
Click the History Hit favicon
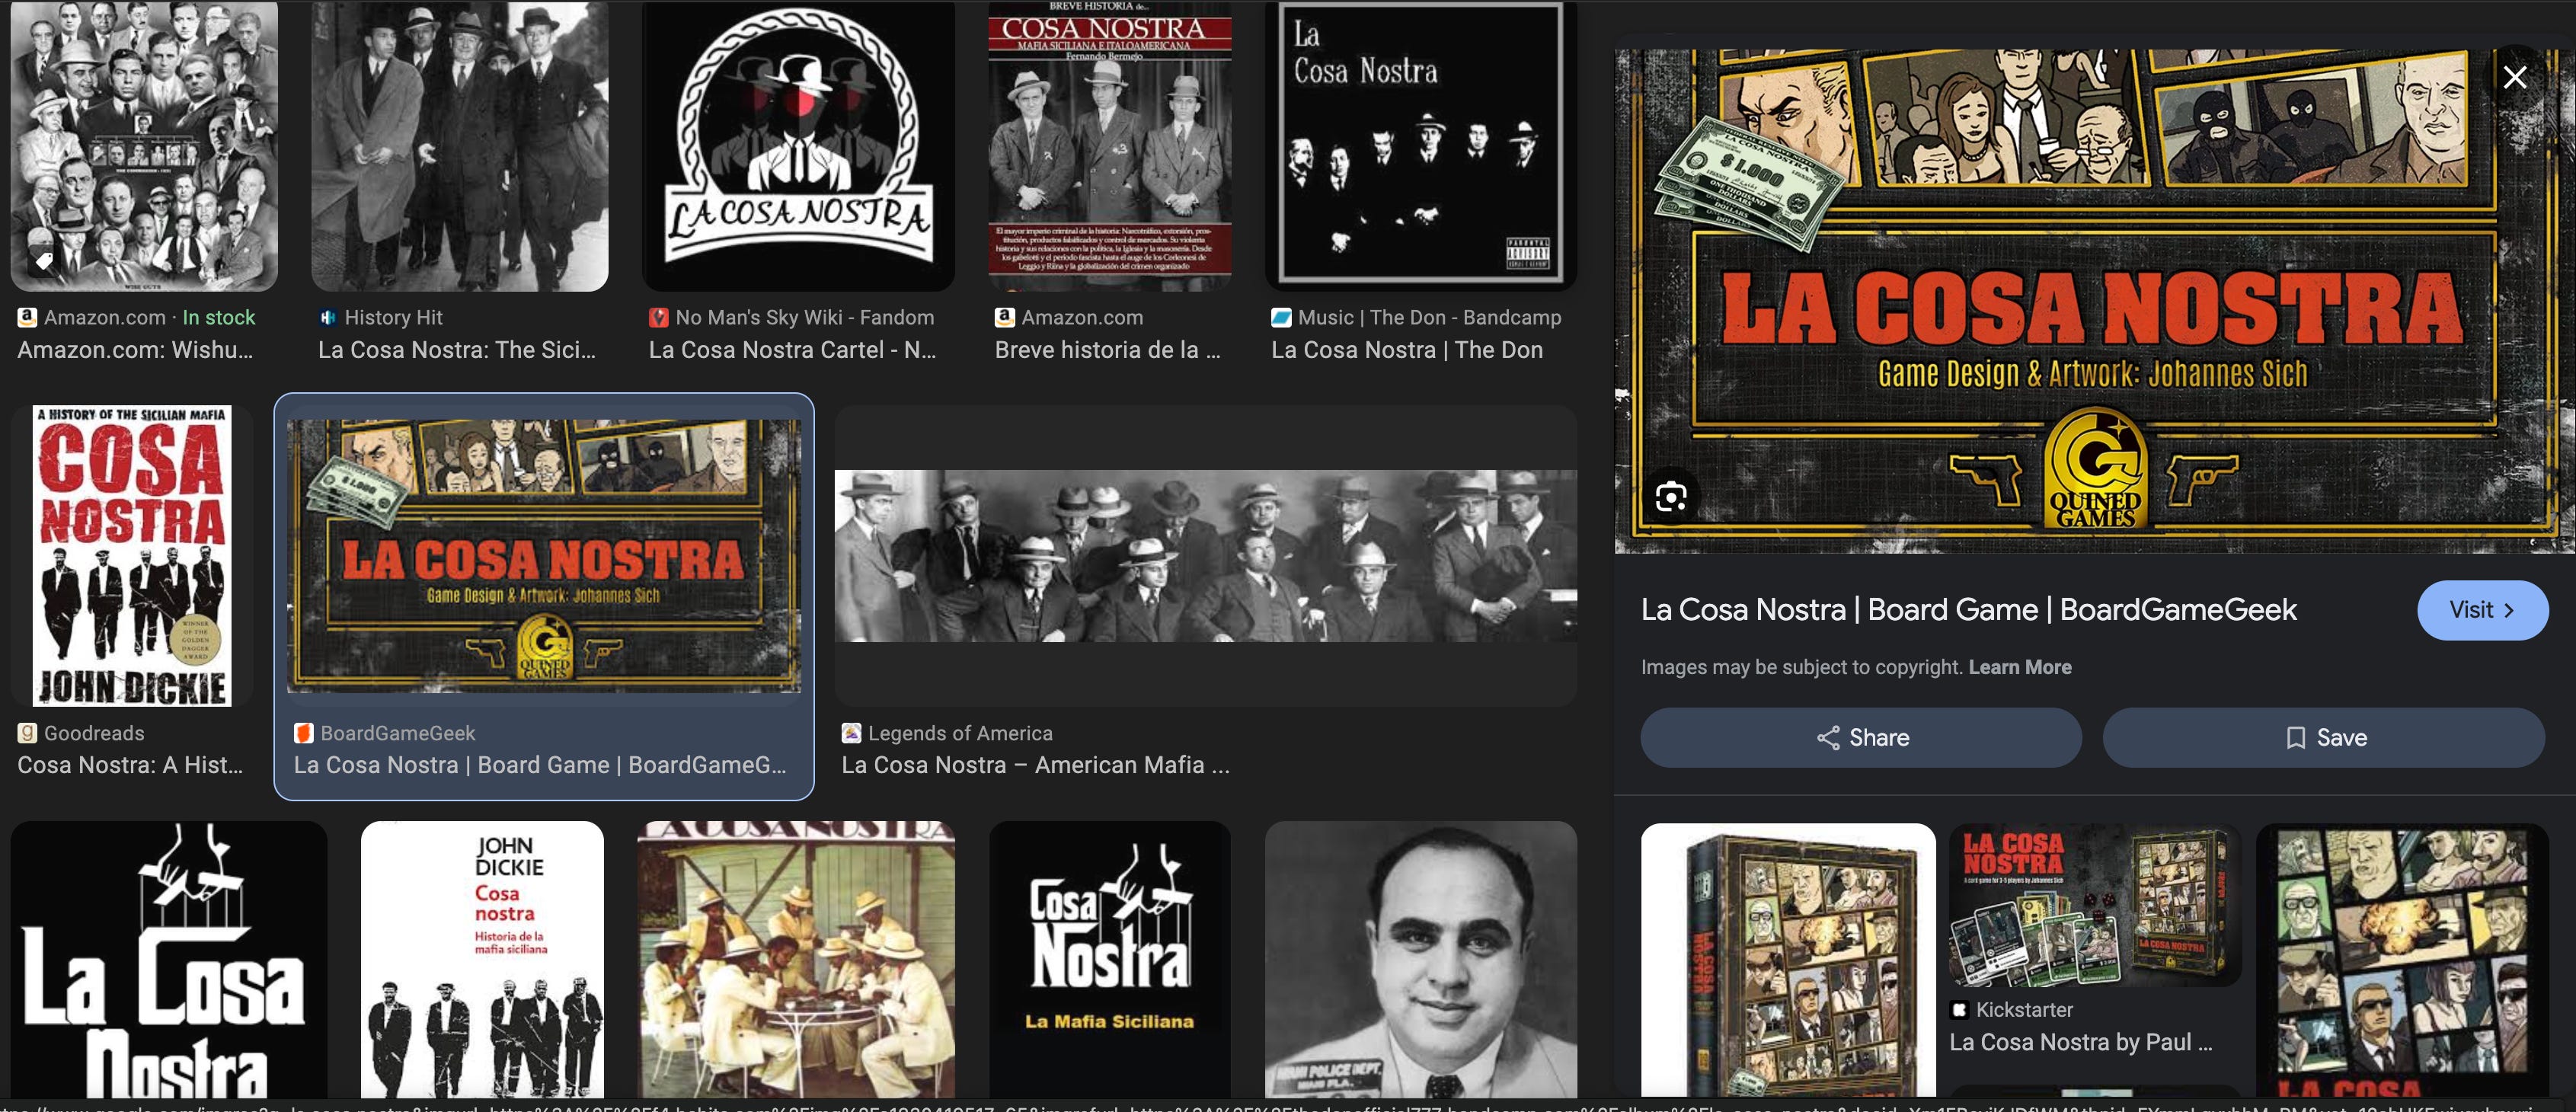click(327, 317)
